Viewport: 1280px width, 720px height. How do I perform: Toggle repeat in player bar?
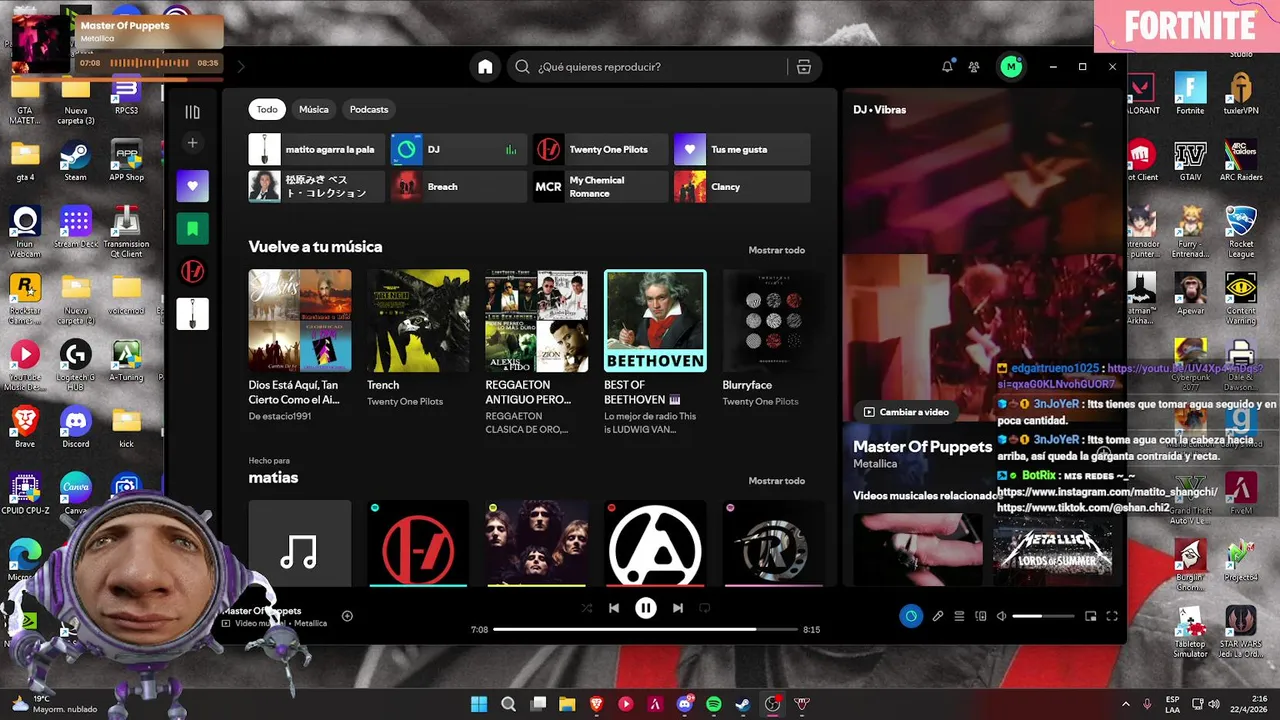(x=705, y=608)
